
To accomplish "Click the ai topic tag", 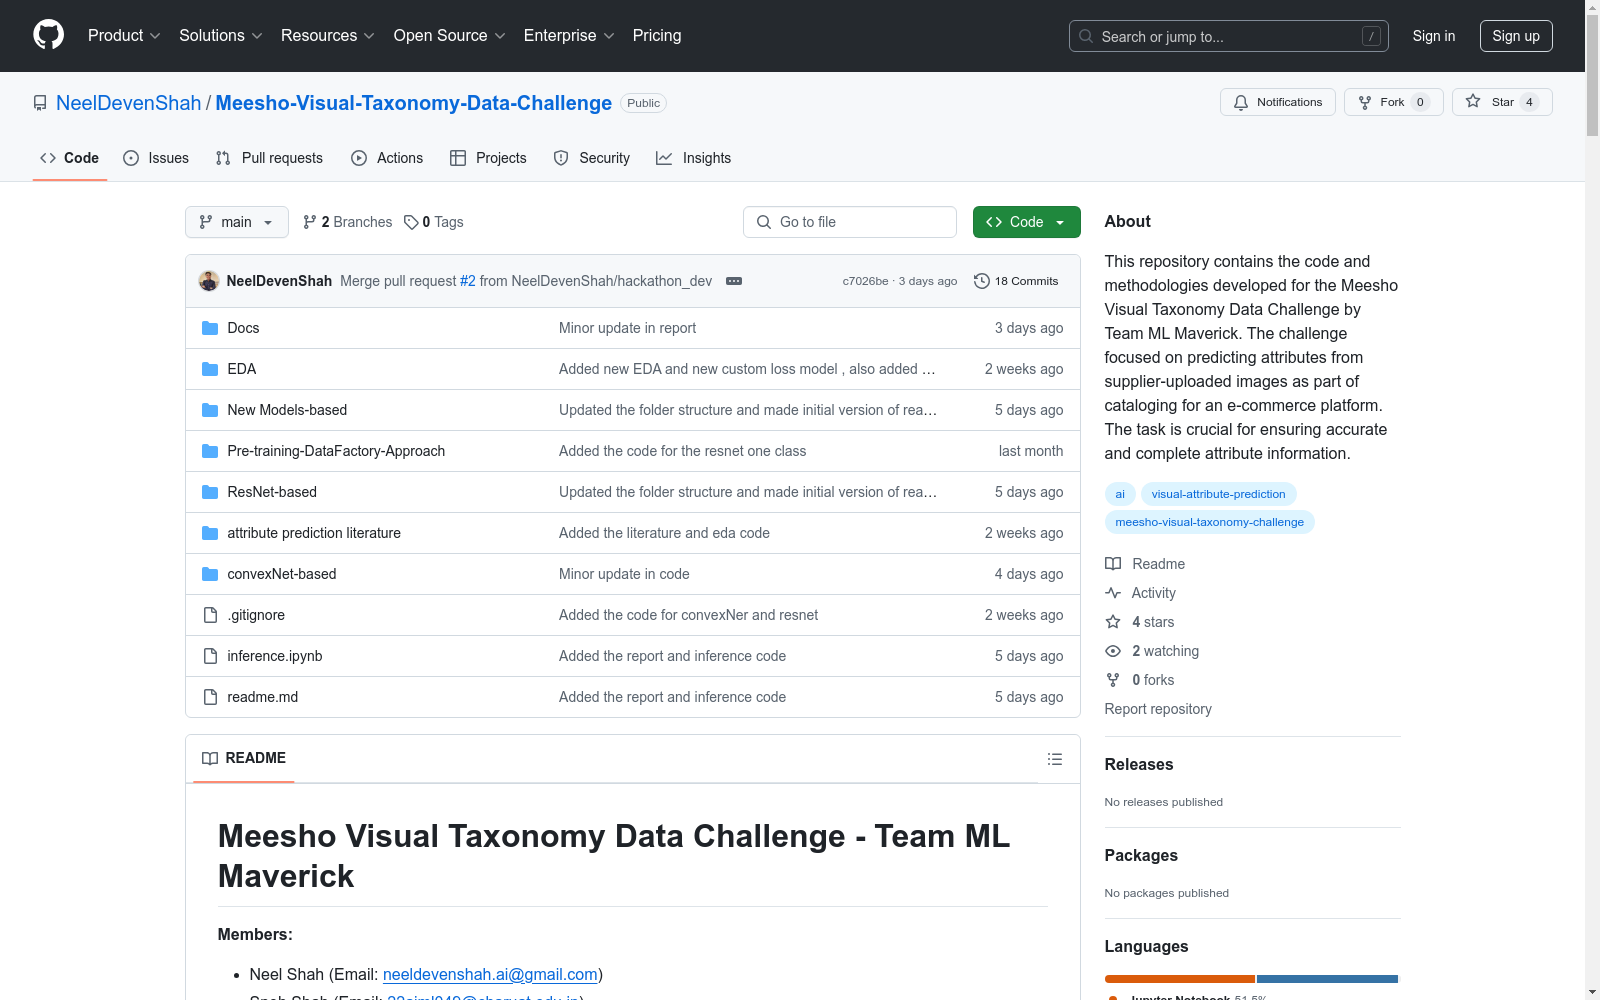I will [1120, 494].
